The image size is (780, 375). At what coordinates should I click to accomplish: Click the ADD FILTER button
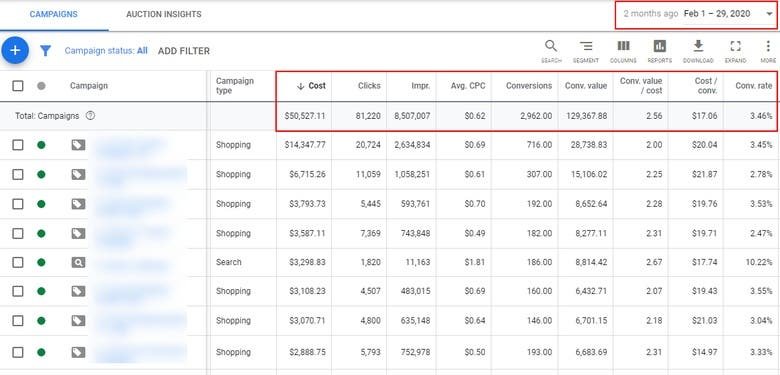(x=184, y=51)
